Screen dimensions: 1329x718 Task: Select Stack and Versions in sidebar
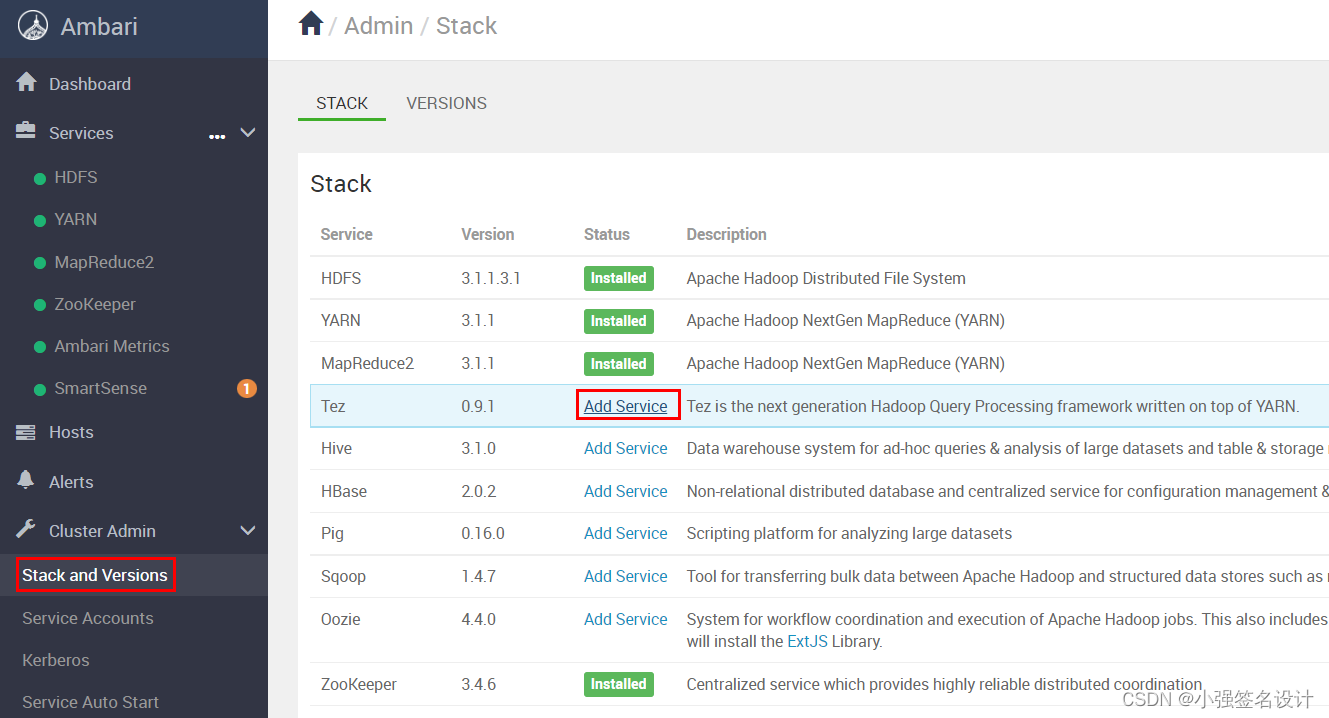tap(95, 575)
